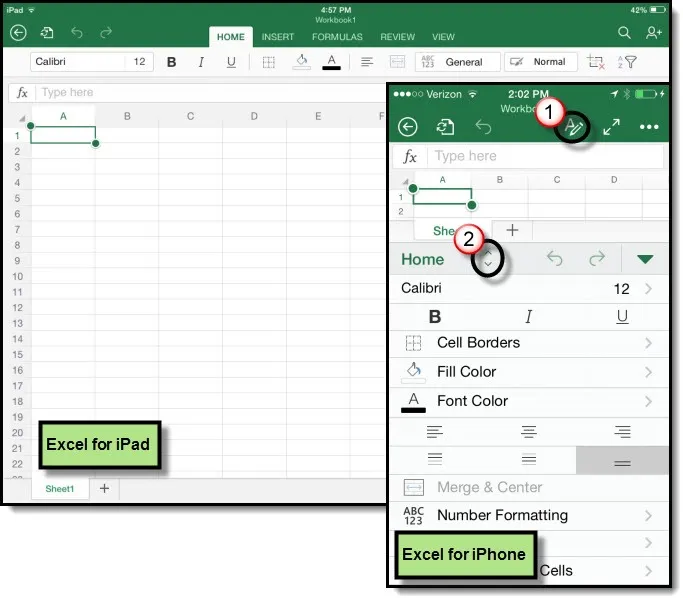Viewport: 683px width, 598px height.
Task: Tap fx function icon on iPad
Action: pyautogui.click(x=22, y=92)
